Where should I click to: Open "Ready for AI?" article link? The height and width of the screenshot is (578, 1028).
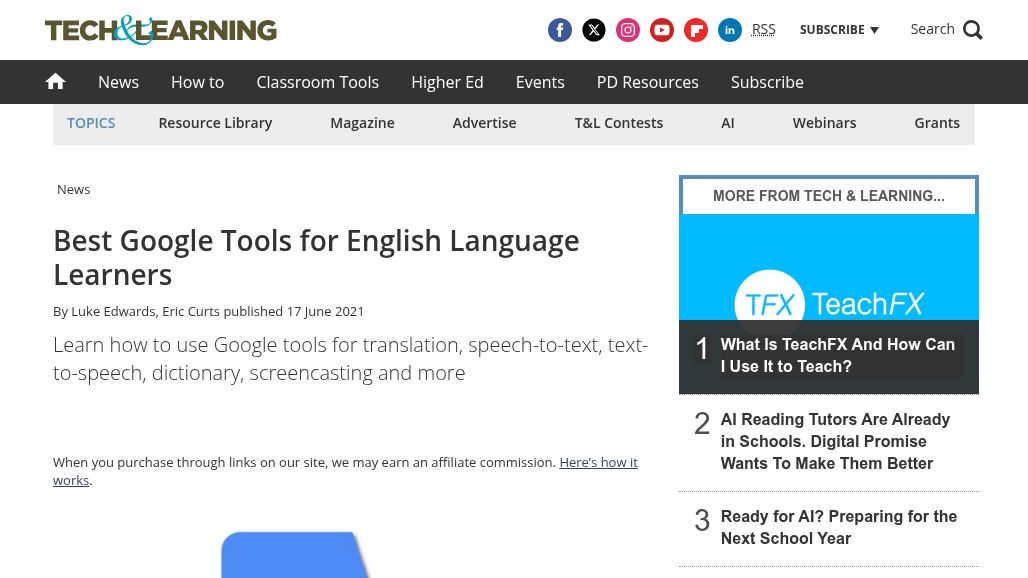(839, 527)
